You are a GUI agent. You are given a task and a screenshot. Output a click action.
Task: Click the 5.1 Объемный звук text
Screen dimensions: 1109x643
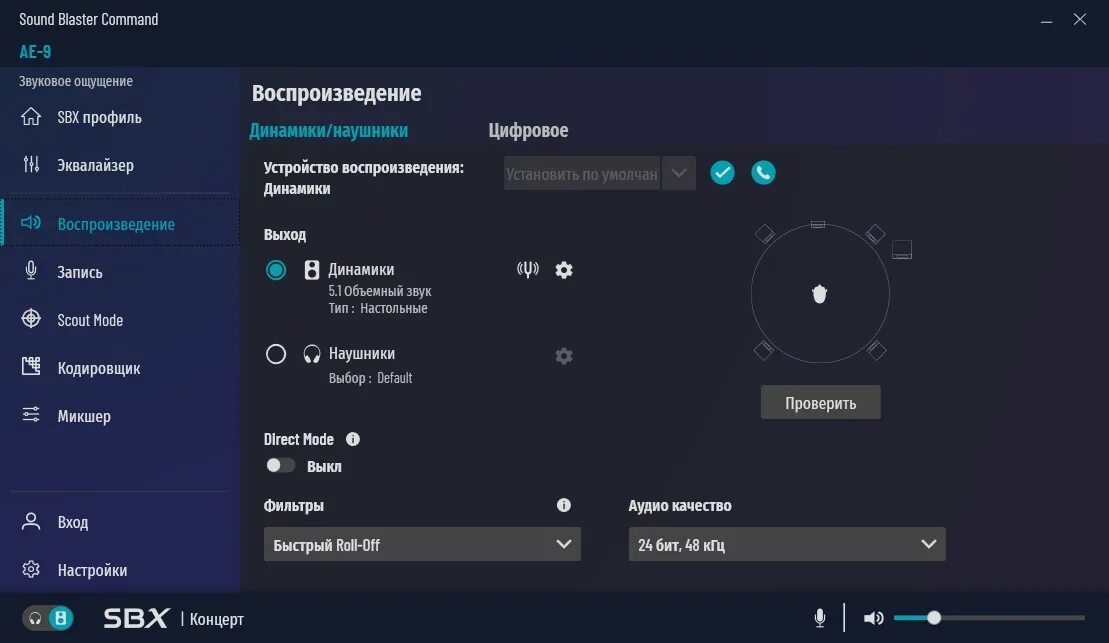[x=380, y=291]
